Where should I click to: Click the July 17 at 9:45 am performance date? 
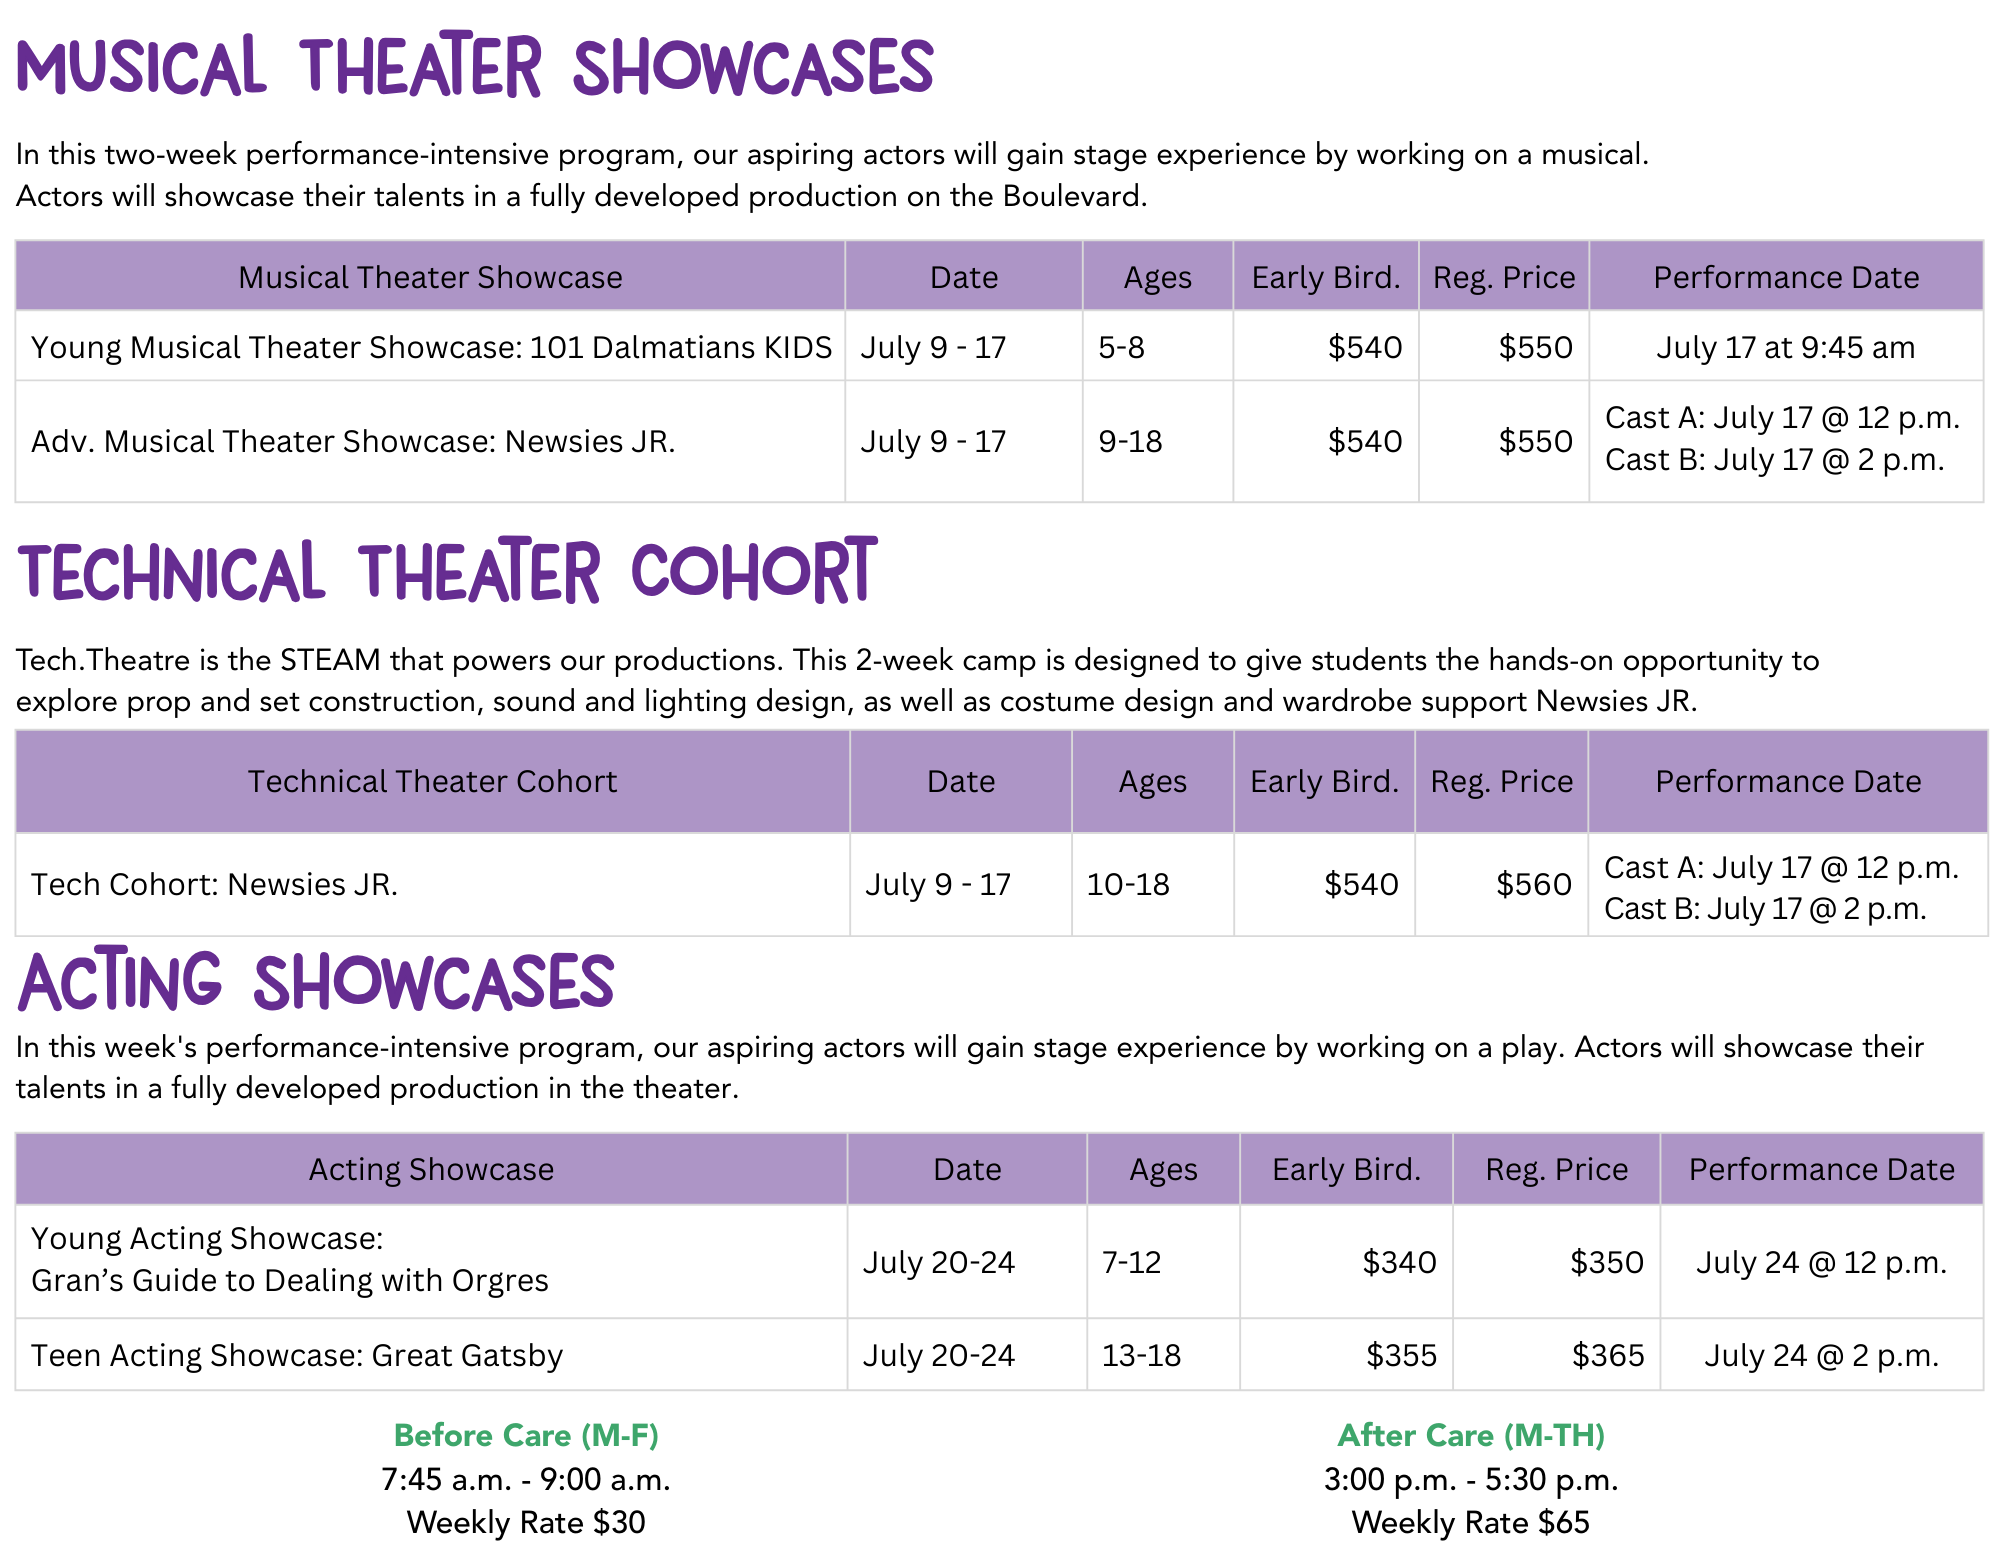coord(1785,348)
